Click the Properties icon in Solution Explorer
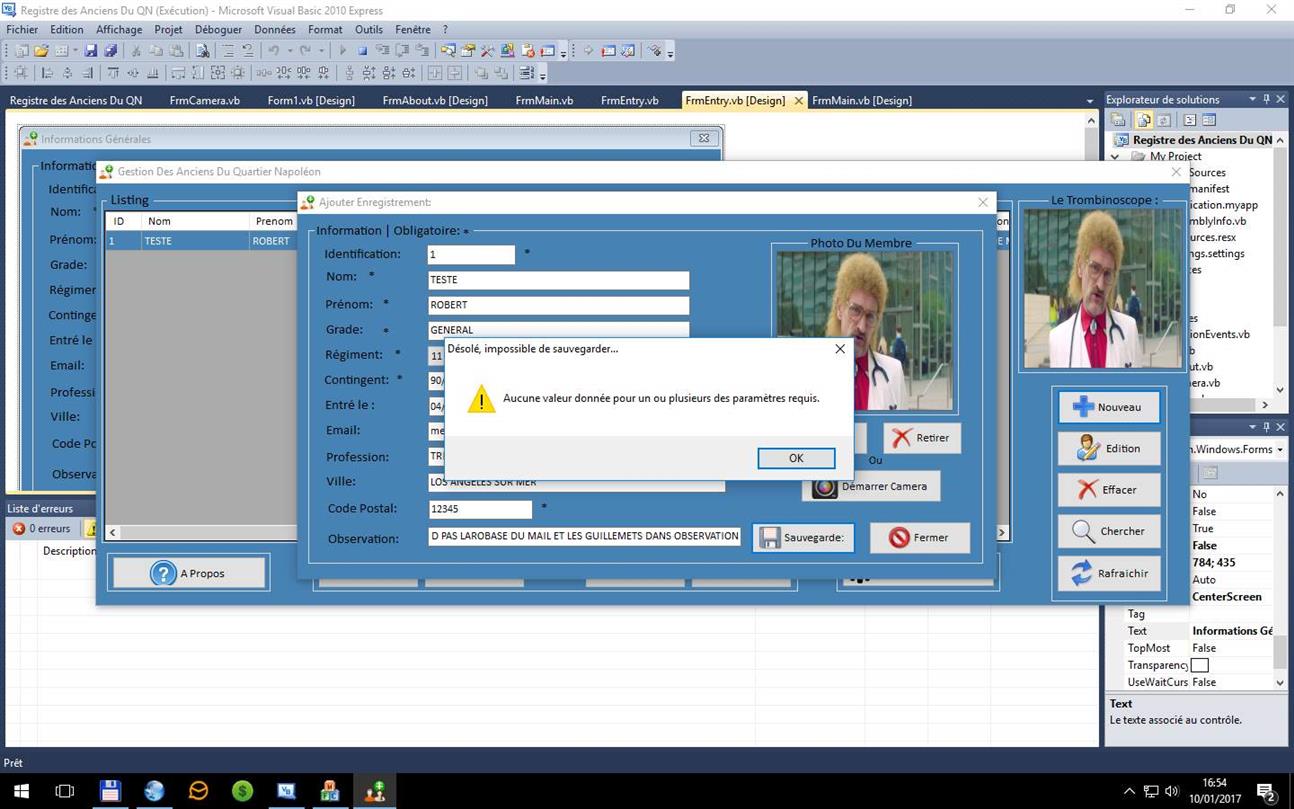1294x809 pixels. click(x=1118, y=120)
